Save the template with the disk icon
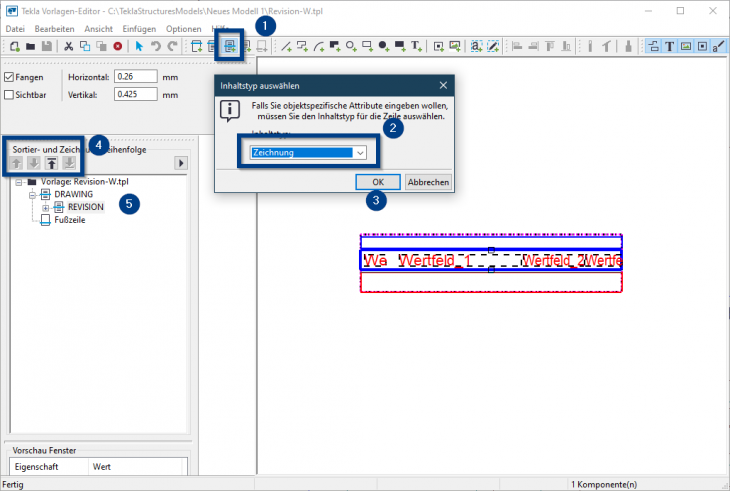The width and height of the screenshot is (730, 491). click(47, 46)
